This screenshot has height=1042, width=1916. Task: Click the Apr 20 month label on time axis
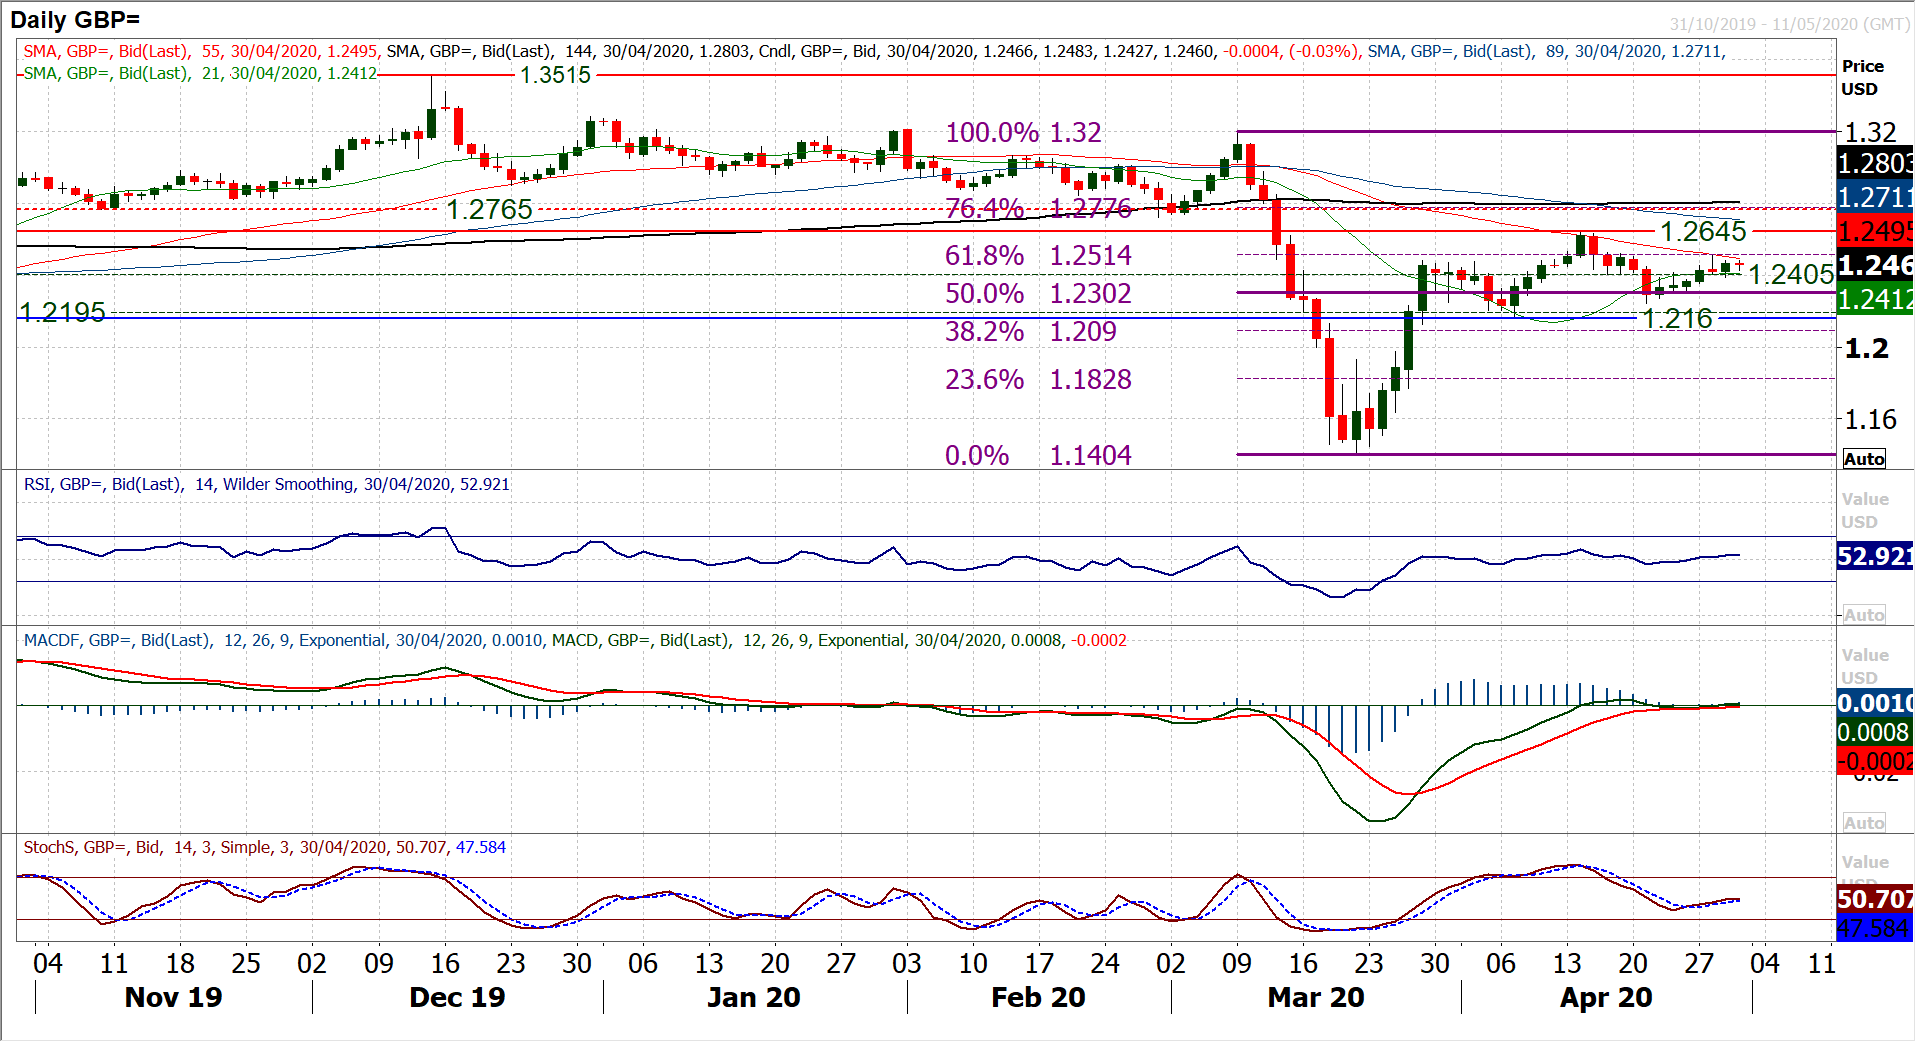[x=1606, y=997]
